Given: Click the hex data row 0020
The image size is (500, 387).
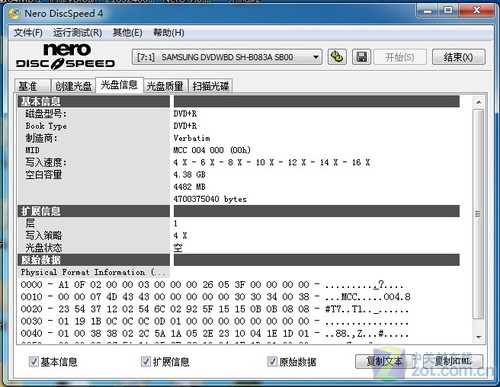Looking at the screenshot, I should coord(214,309).
